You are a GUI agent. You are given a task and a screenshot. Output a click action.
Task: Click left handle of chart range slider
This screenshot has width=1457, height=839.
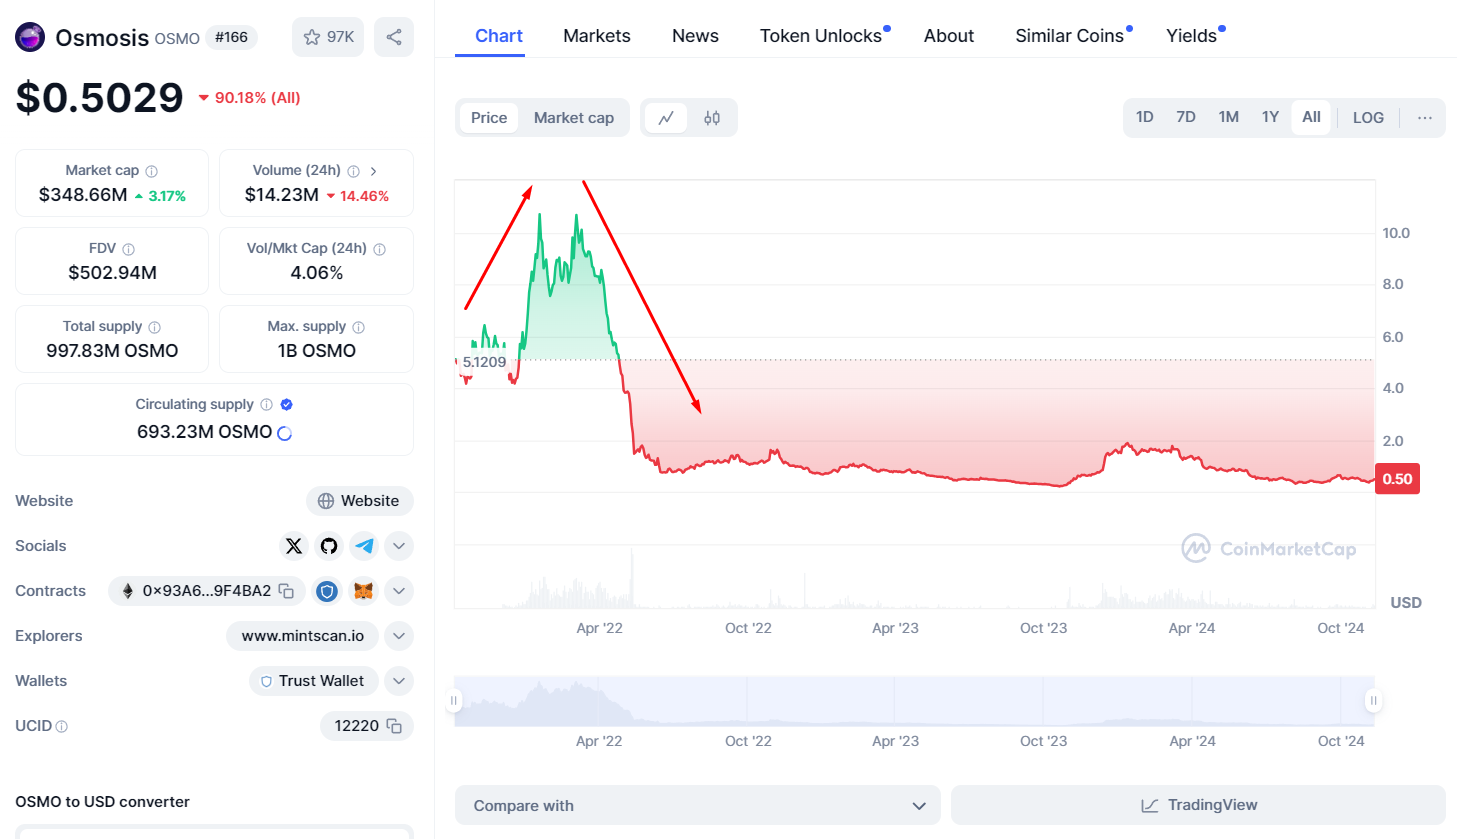click(x=454, y=701)
